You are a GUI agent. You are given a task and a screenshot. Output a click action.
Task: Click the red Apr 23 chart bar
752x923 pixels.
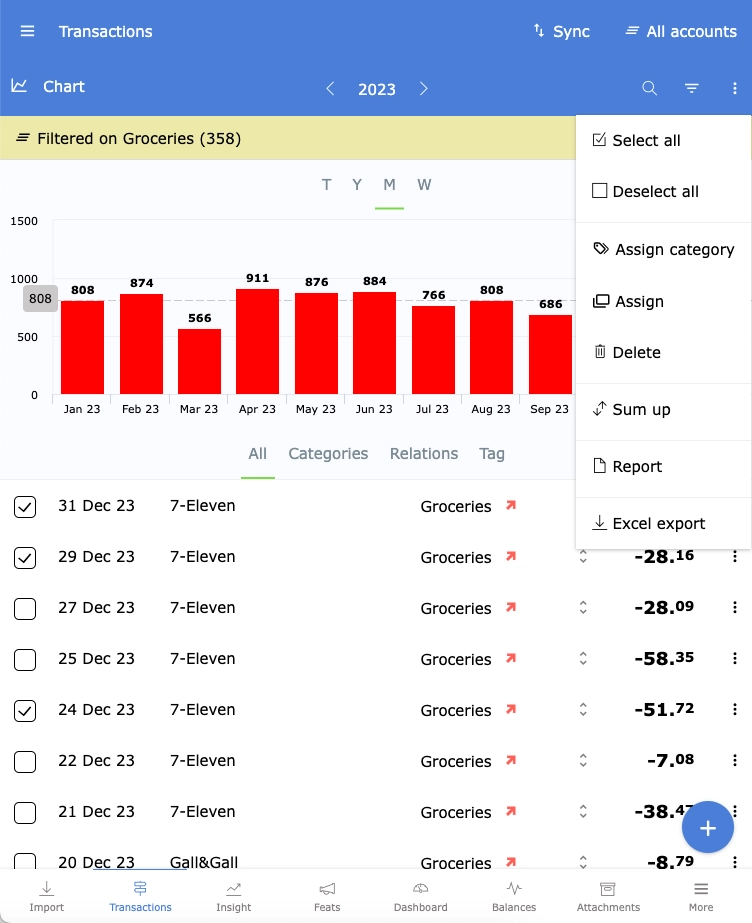pos(257,341)
